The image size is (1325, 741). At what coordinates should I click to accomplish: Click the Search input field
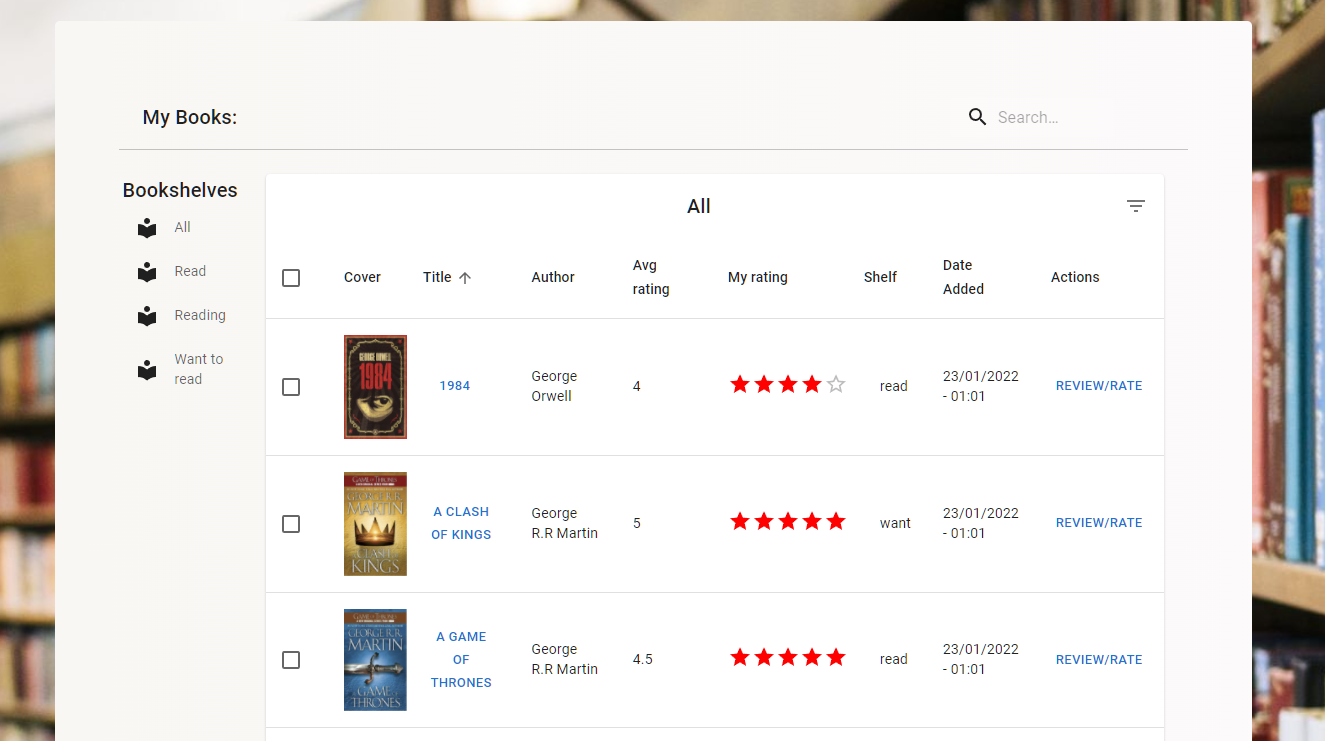pos(1050,118)
